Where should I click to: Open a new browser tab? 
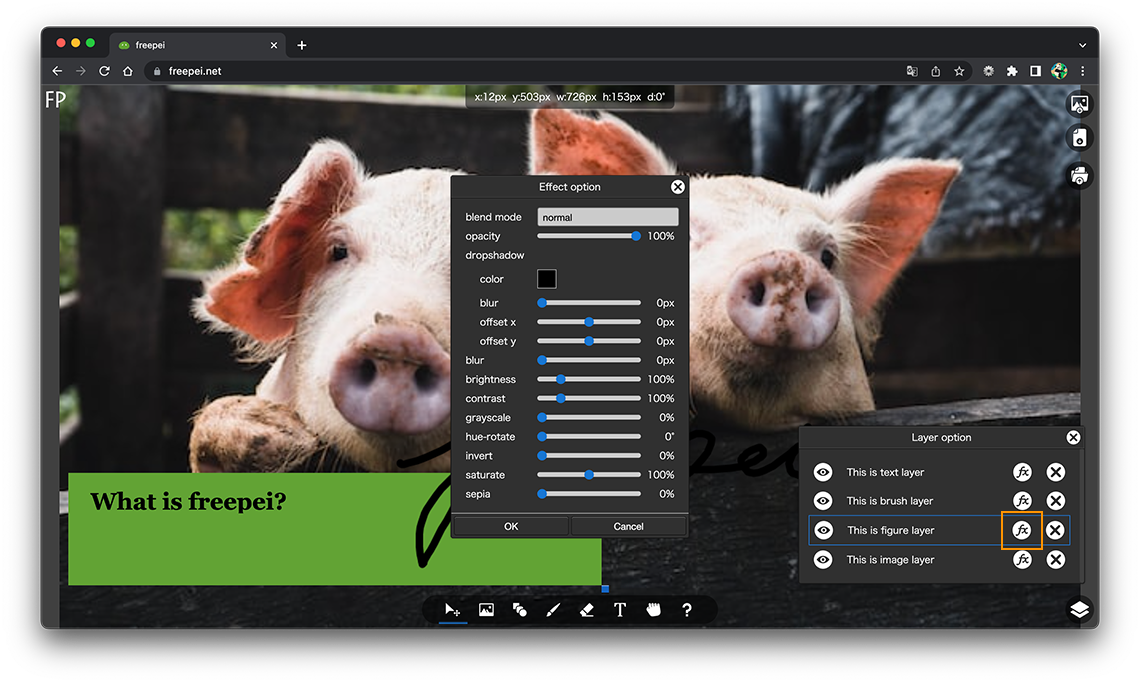(x=302, y=45)
